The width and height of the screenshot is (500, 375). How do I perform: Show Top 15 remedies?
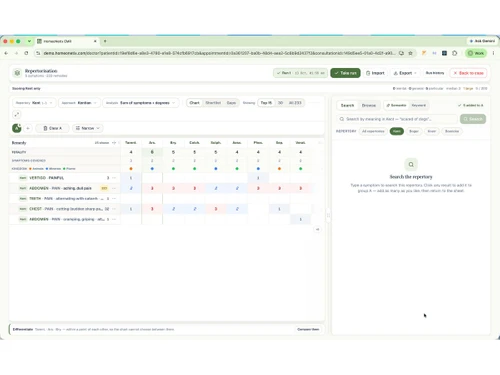click(x=266, y=103)
